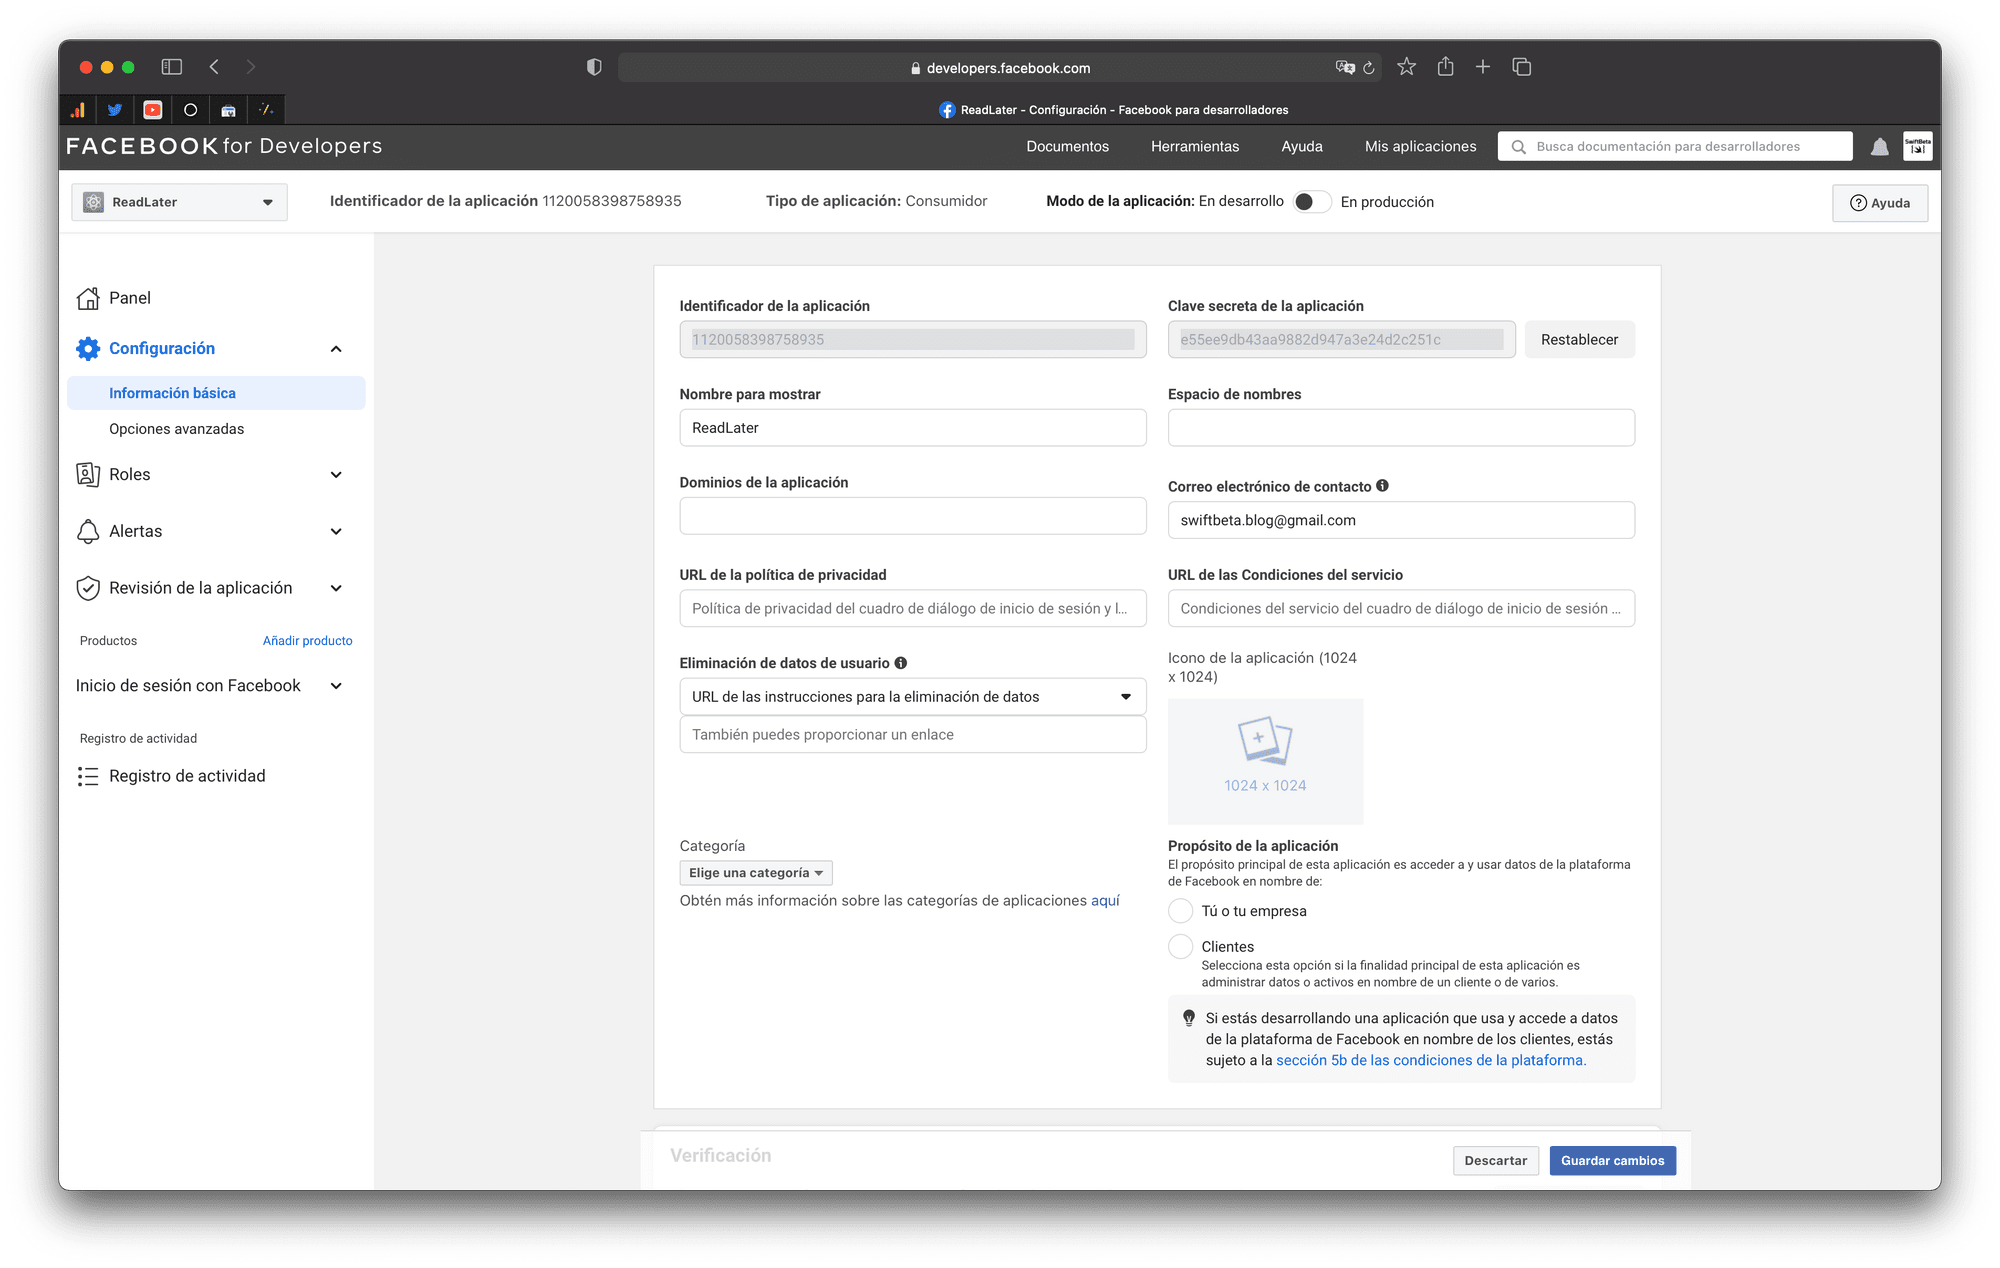Click the Panel house icon in the sidebar
Screen dimensions: 2000x1268
(x=88, y=298)
